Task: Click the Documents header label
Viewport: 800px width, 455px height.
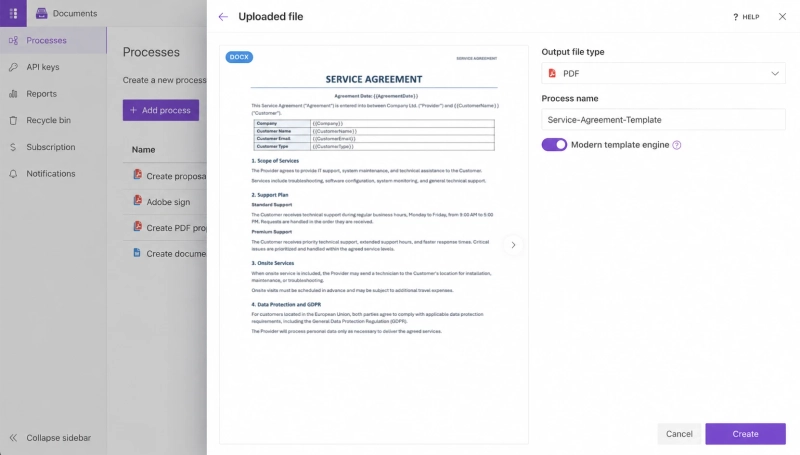Action: [x=75, y=13]
